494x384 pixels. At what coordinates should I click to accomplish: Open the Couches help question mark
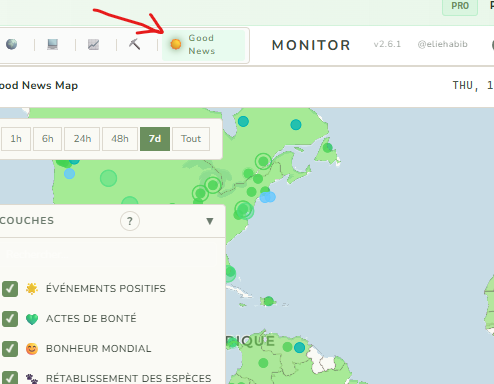click(130, 221)
